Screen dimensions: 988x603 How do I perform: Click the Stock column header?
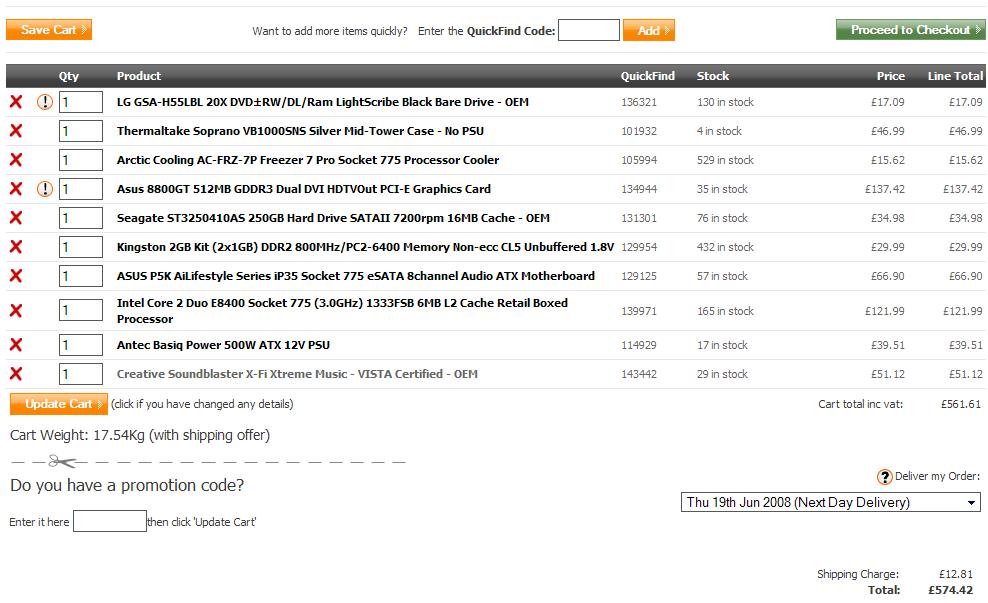[x=713, y=76]
